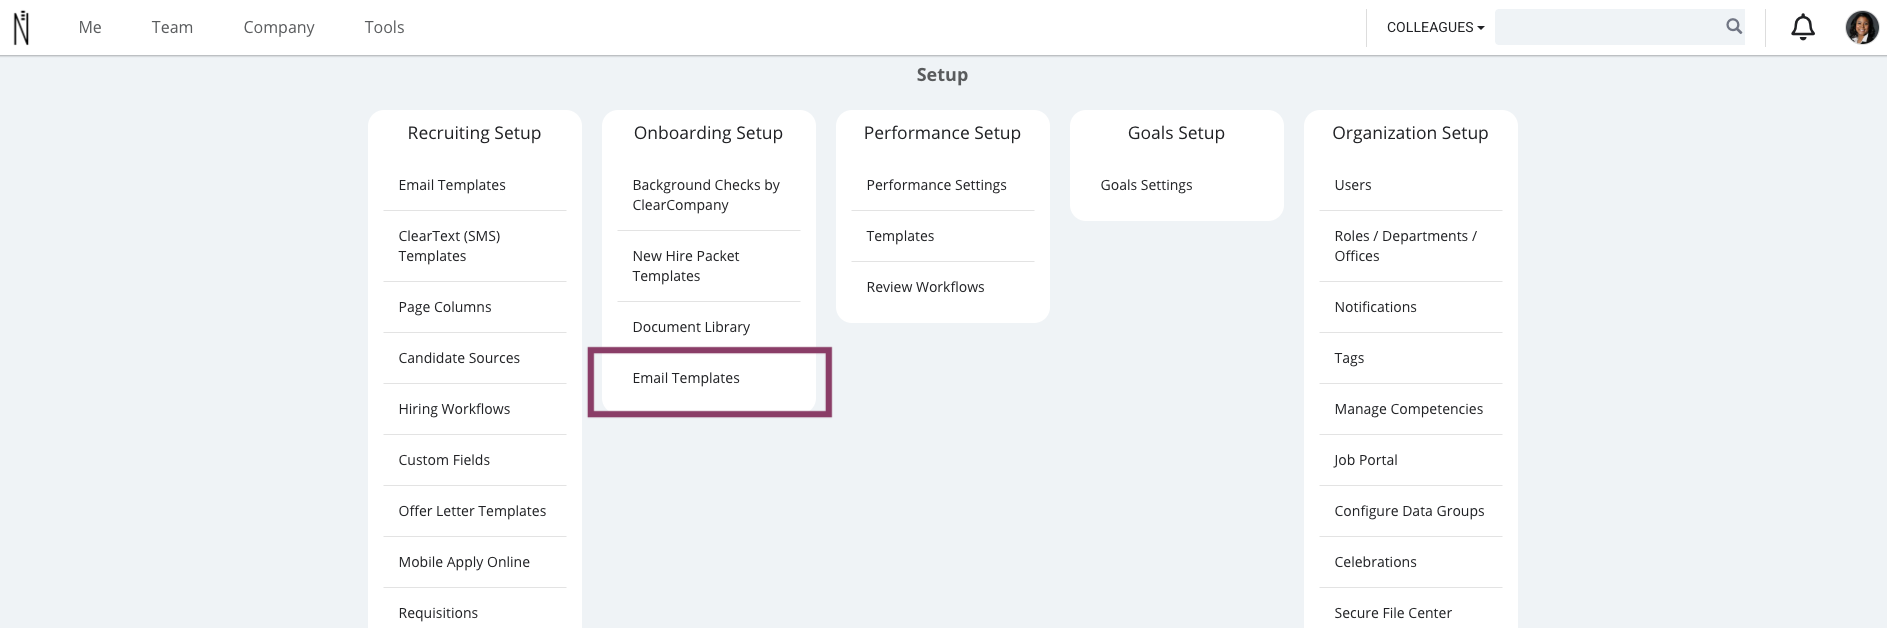Open the Tools menu
Viewport: 1887px width, 628px height.
click(384, 27)
